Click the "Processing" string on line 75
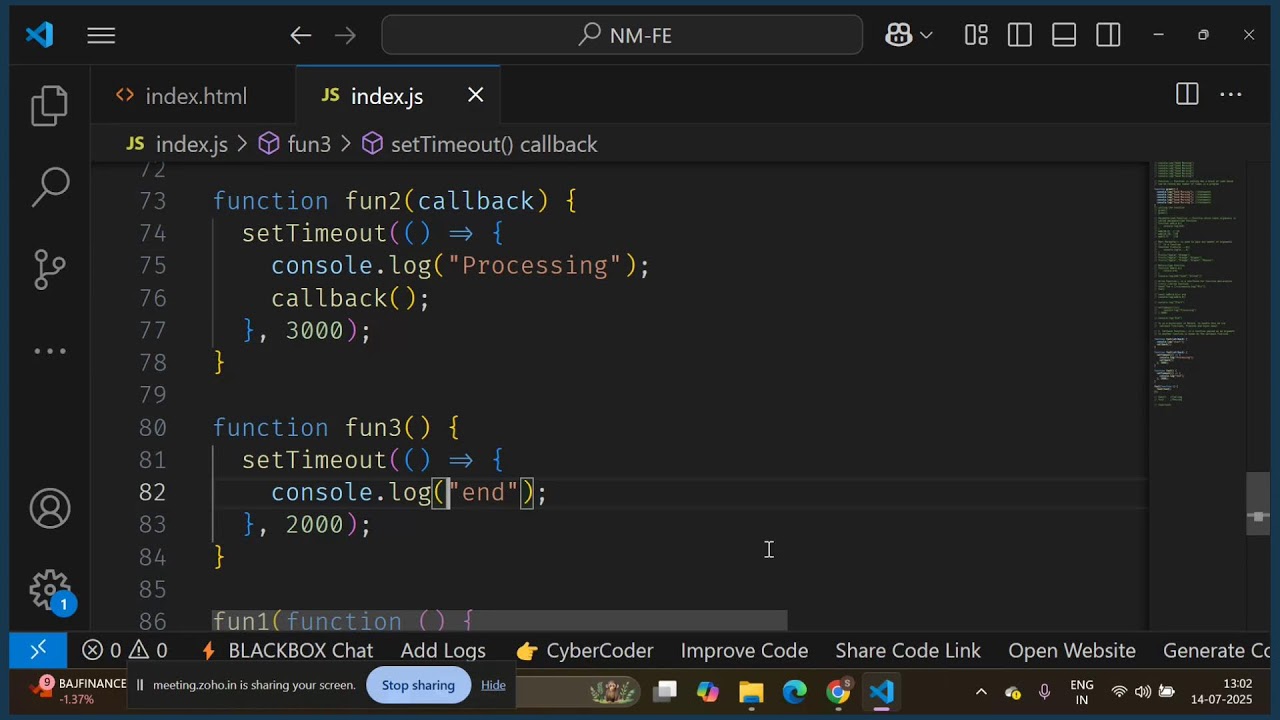Viewport: 1280px width, 720px height. click(x=535, y=265)
